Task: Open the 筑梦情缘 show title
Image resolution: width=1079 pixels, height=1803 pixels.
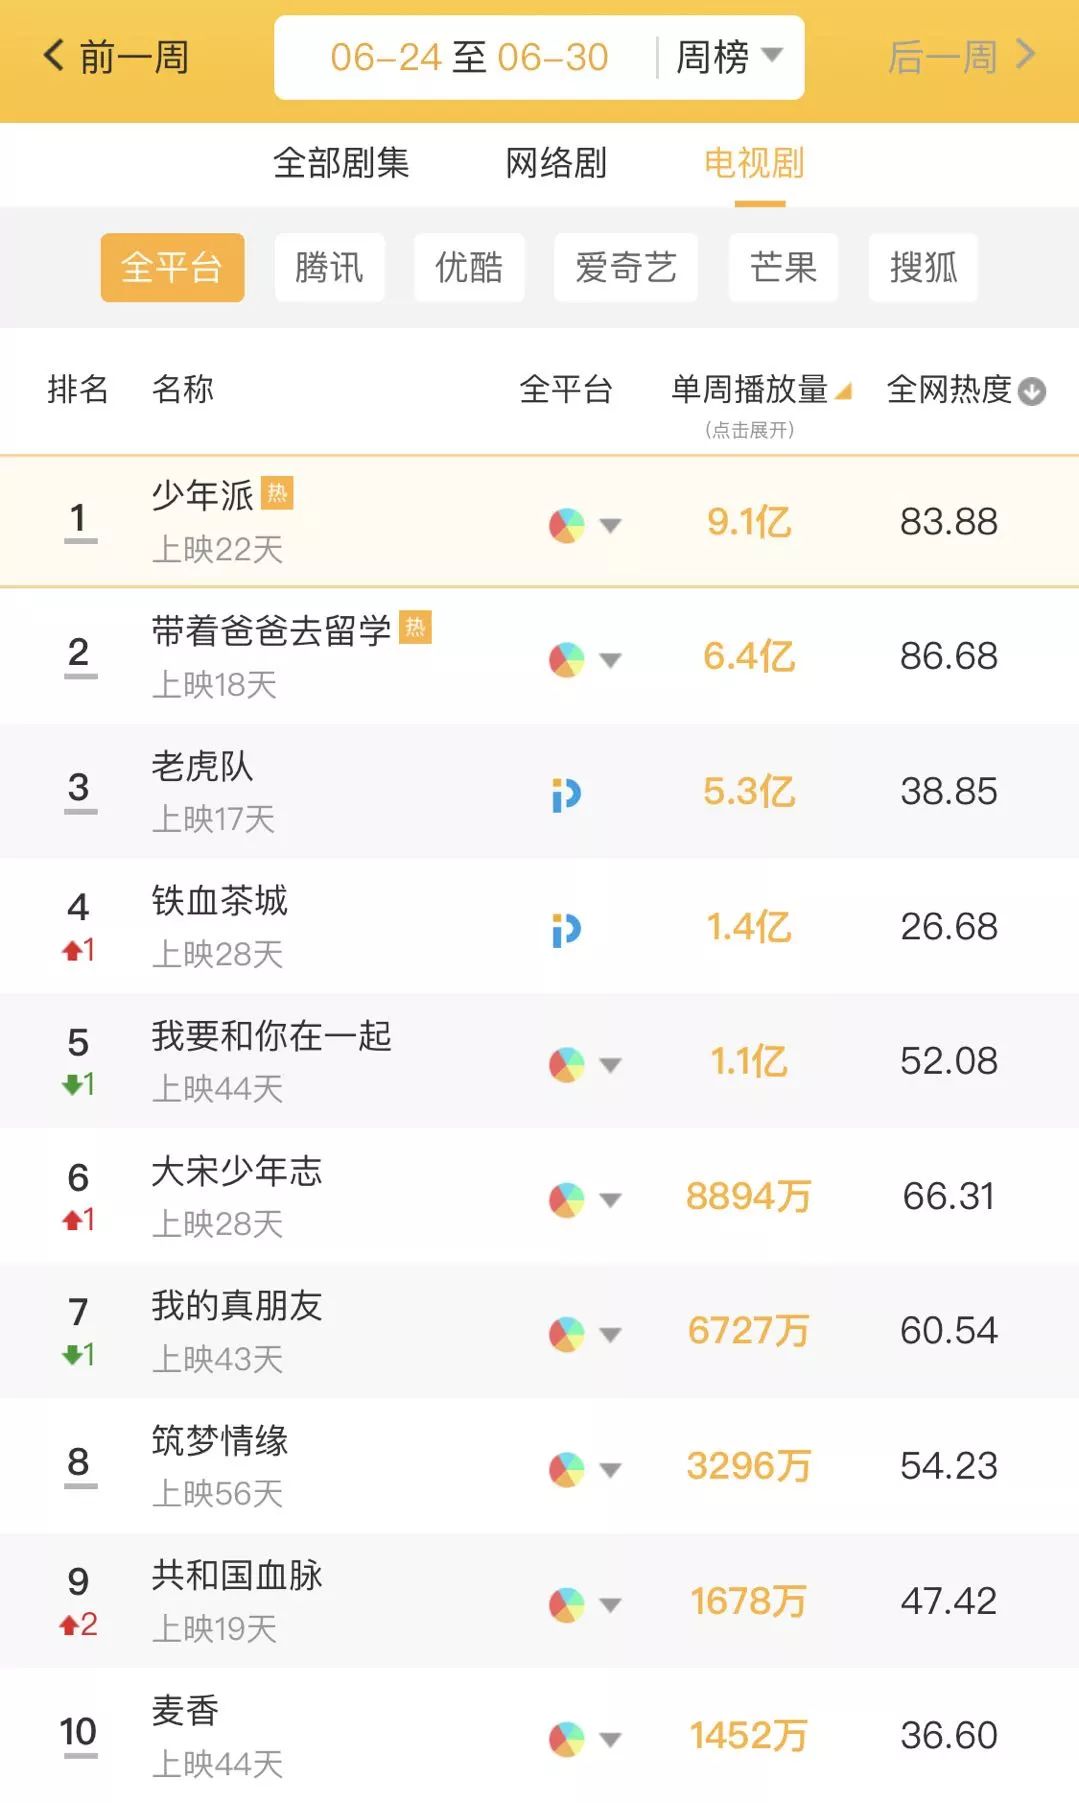Action: coord(220,1441)
